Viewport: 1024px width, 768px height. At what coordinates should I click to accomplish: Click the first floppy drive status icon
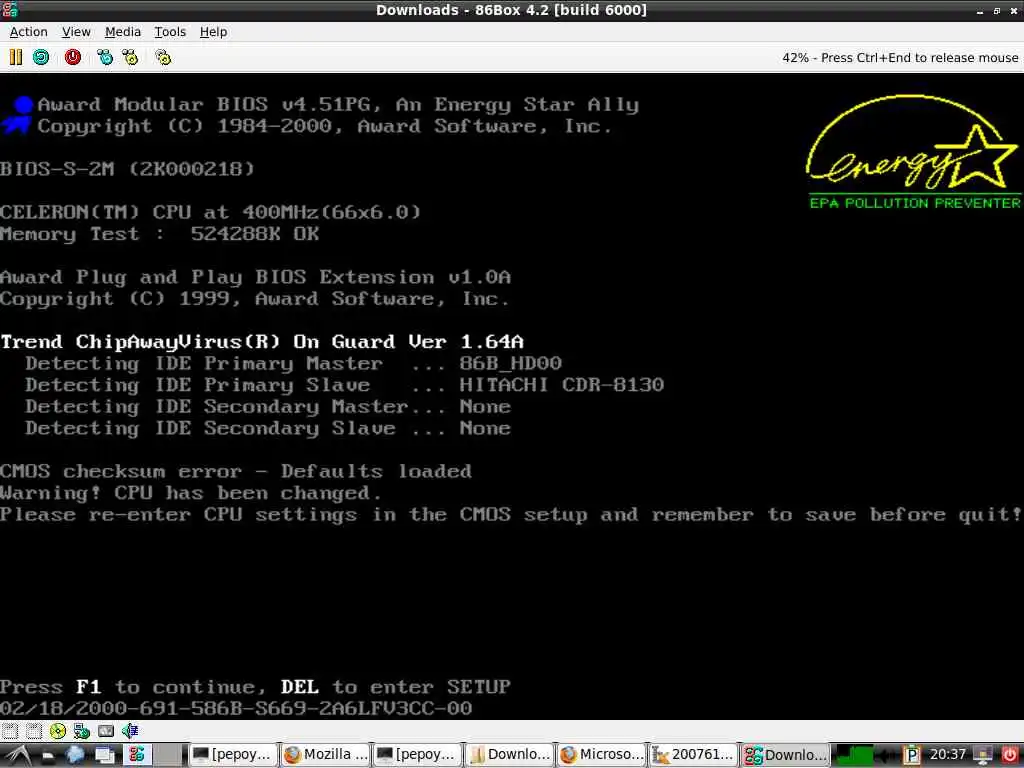(x=9, y=731)
